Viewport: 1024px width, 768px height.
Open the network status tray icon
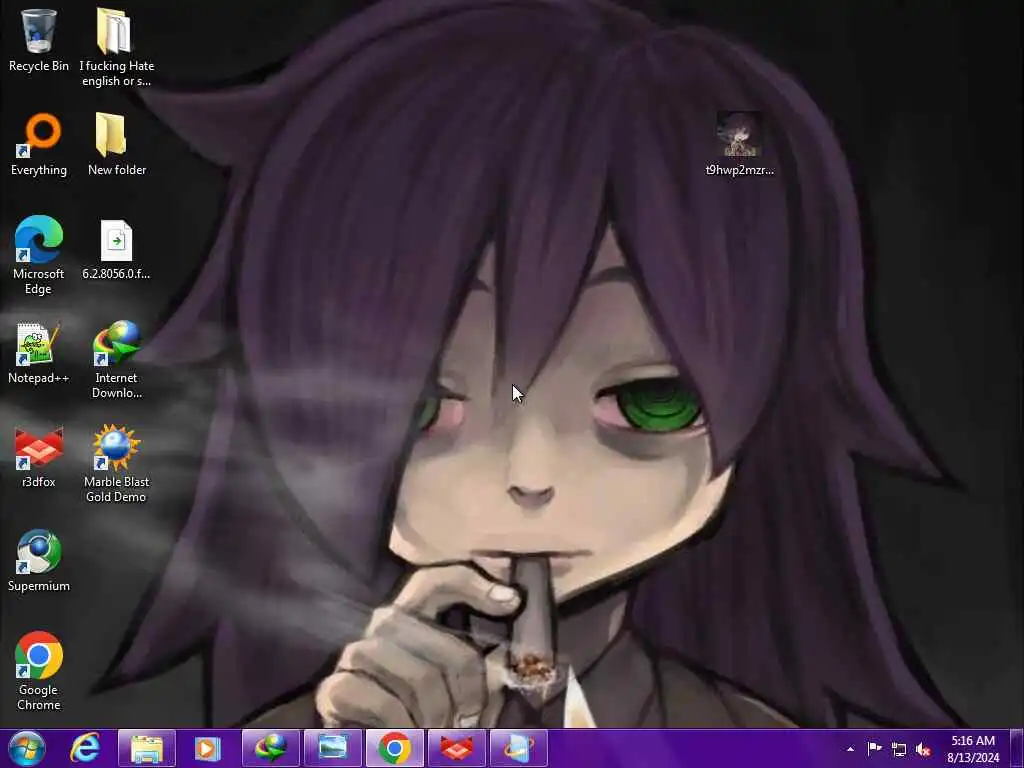(x=899, y=750)
